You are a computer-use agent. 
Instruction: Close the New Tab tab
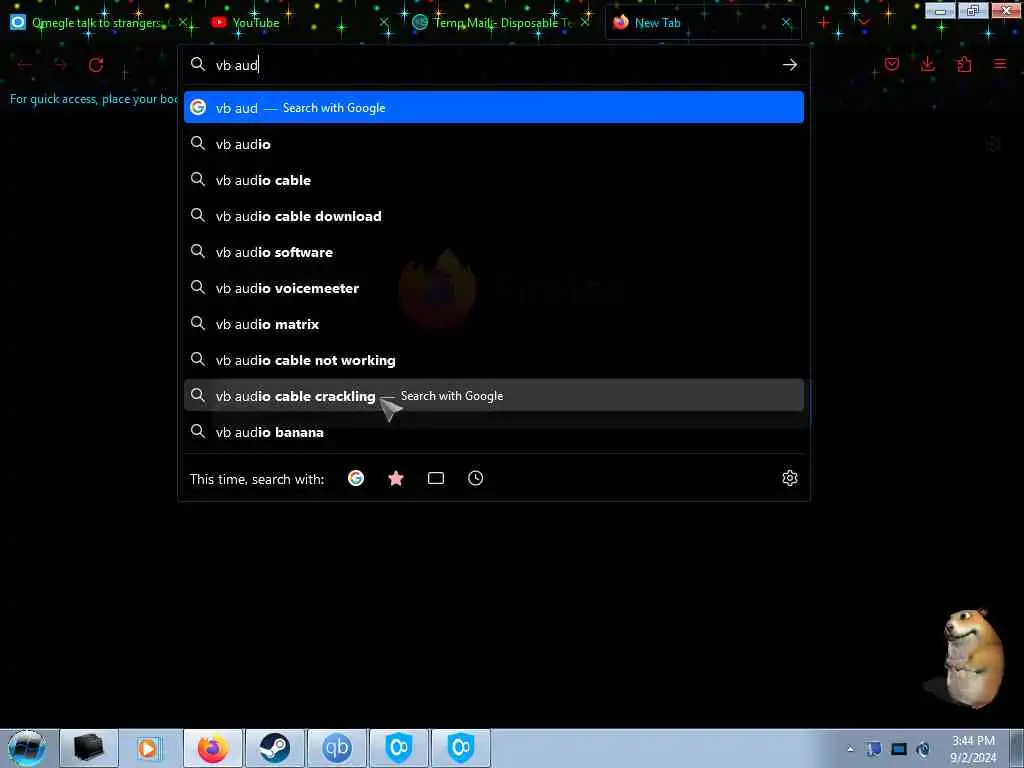pyautogui.click(x=787, y=23)
